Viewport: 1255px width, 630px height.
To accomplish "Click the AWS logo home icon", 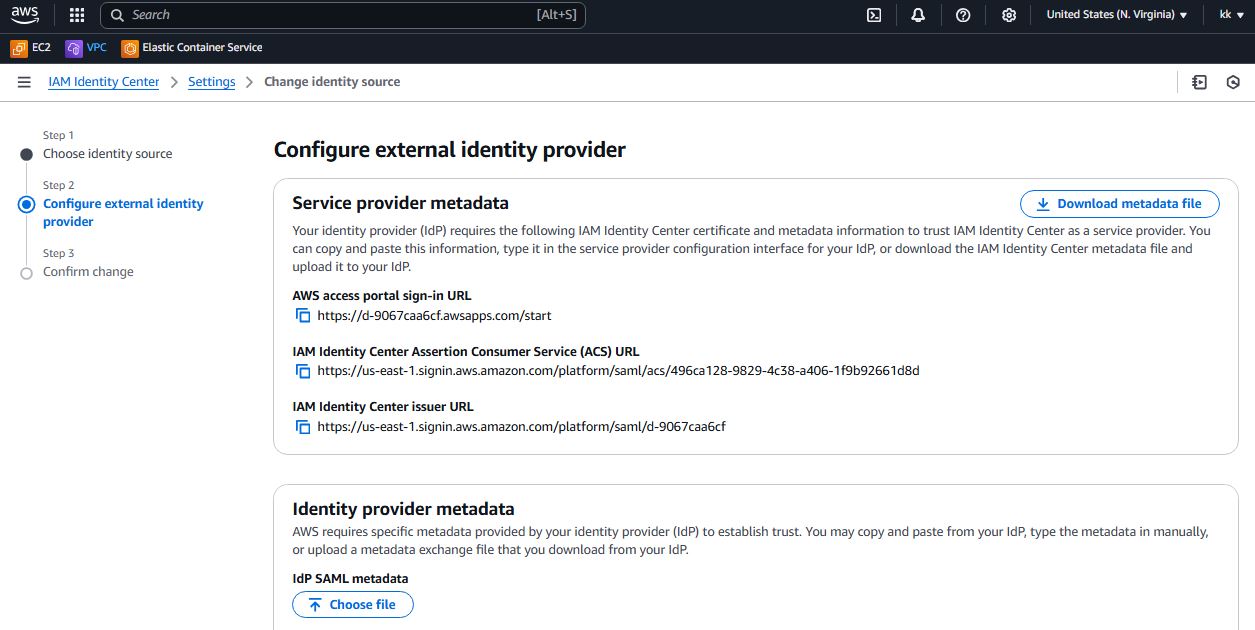I will click(25, 15).
